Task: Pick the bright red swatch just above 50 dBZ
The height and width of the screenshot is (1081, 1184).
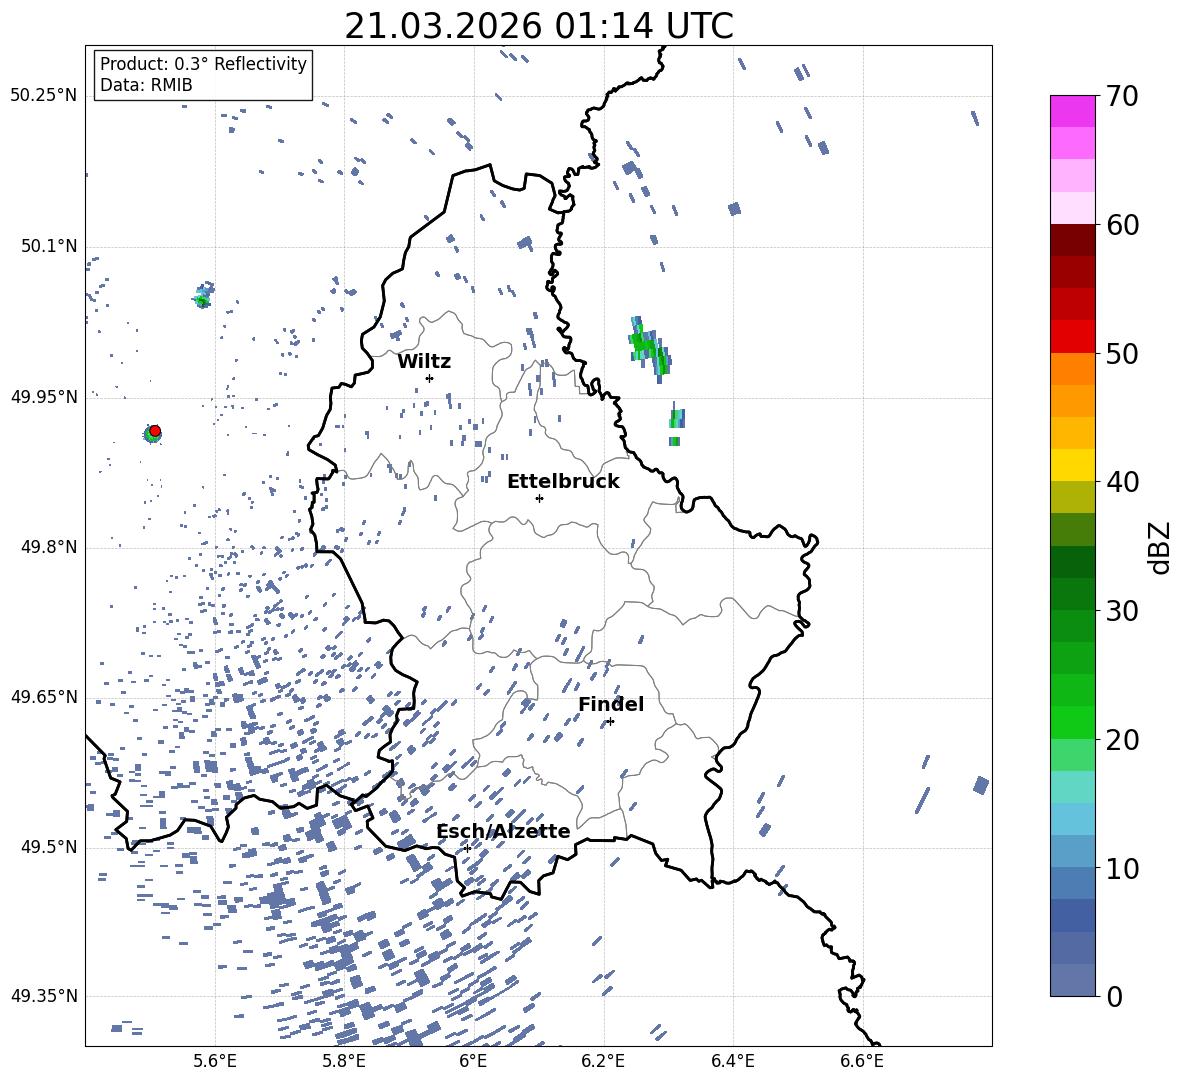Action: [1072, 336]
